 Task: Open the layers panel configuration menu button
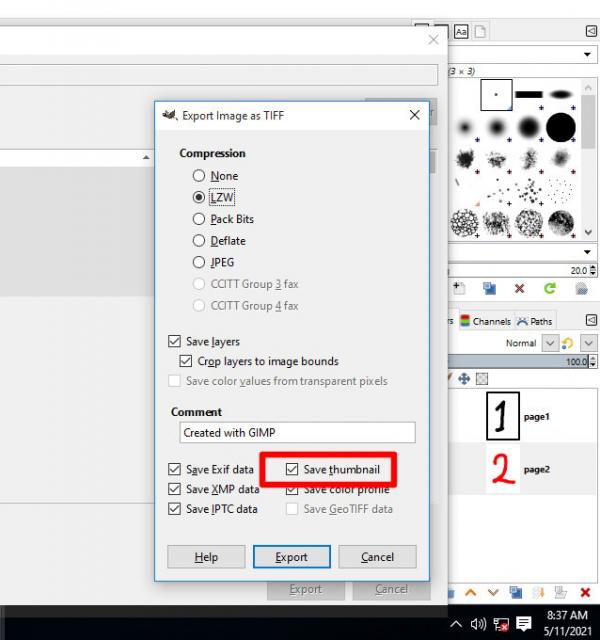tap(591, 320)
